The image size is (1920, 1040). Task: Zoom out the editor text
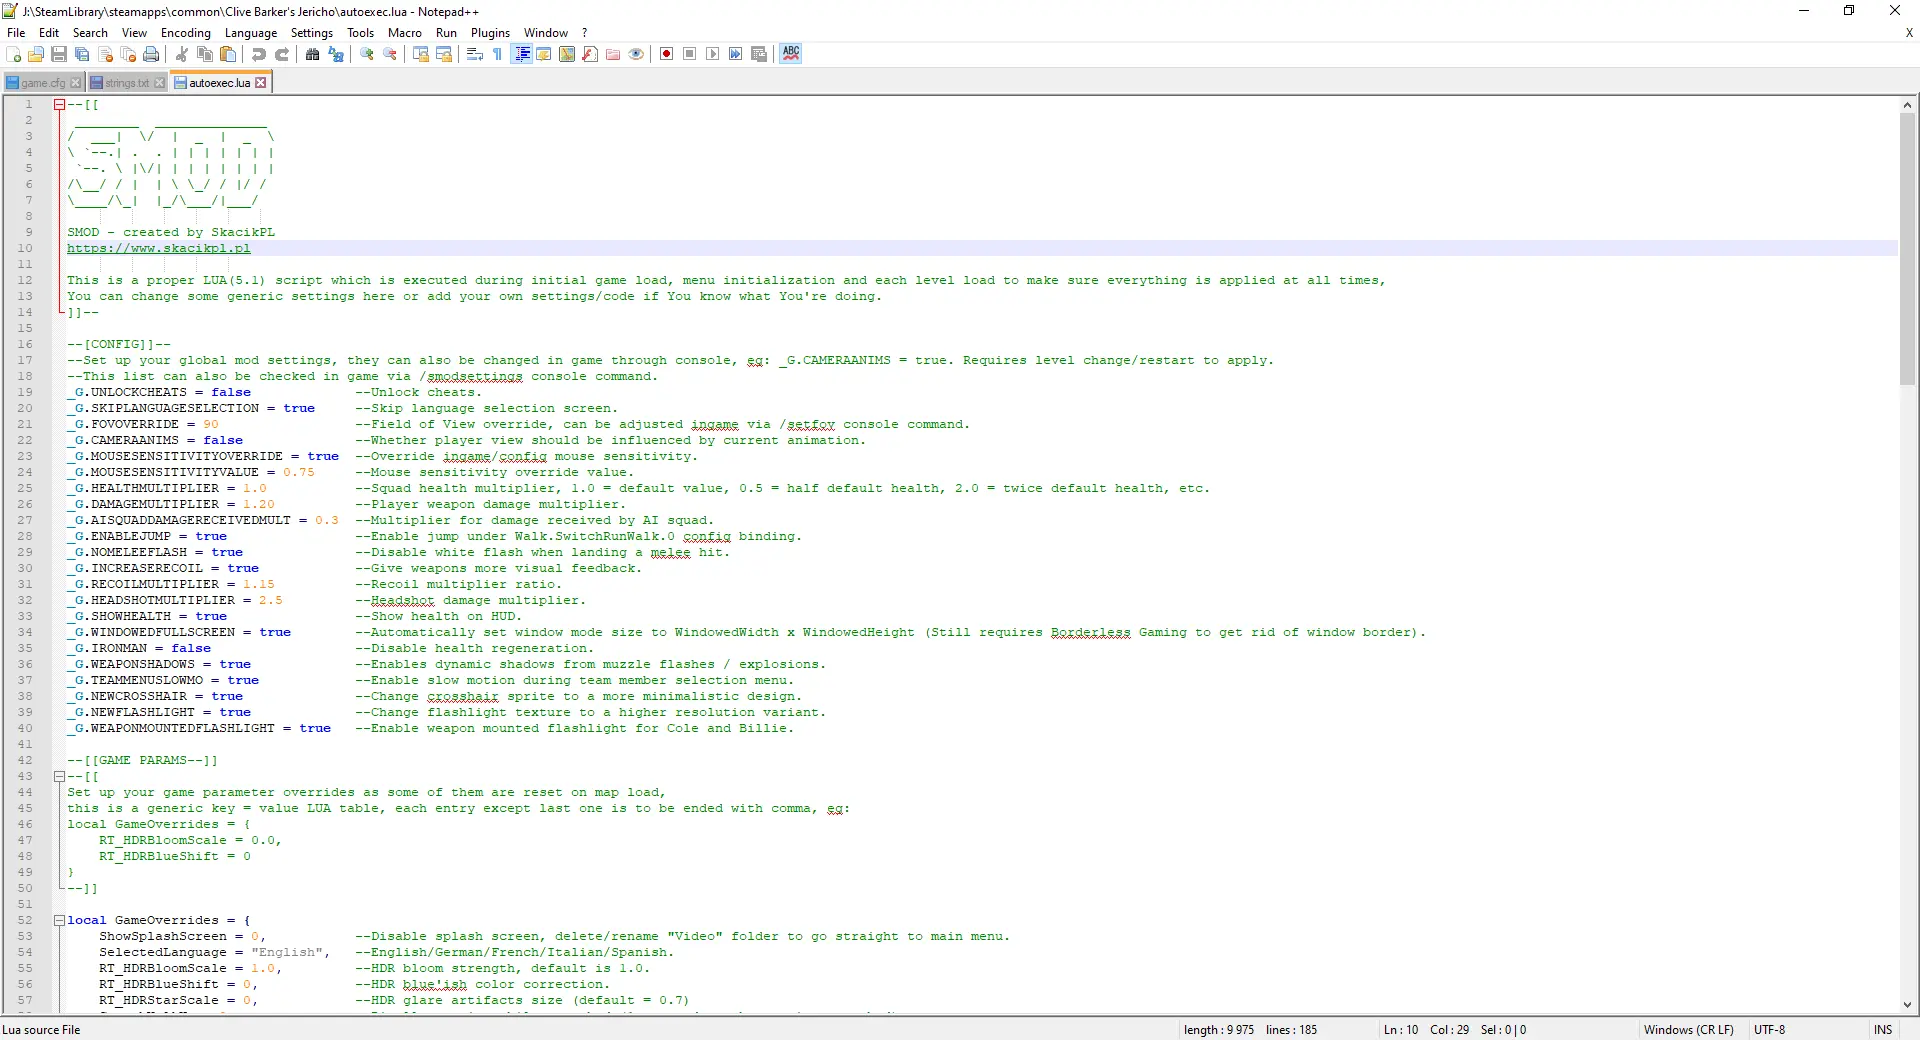point(390,54)
